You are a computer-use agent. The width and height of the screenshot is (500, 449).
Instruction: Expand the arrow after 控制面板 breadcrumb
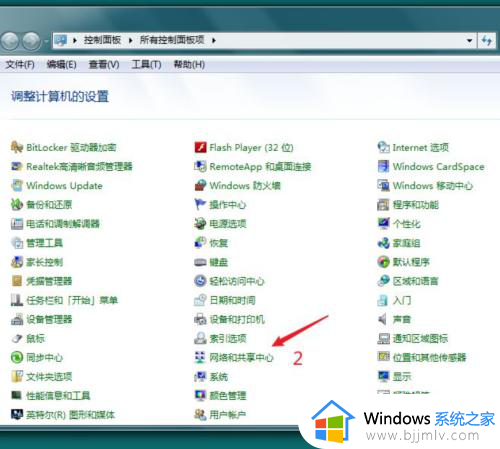pyautogui.click(x=131, y=41)
